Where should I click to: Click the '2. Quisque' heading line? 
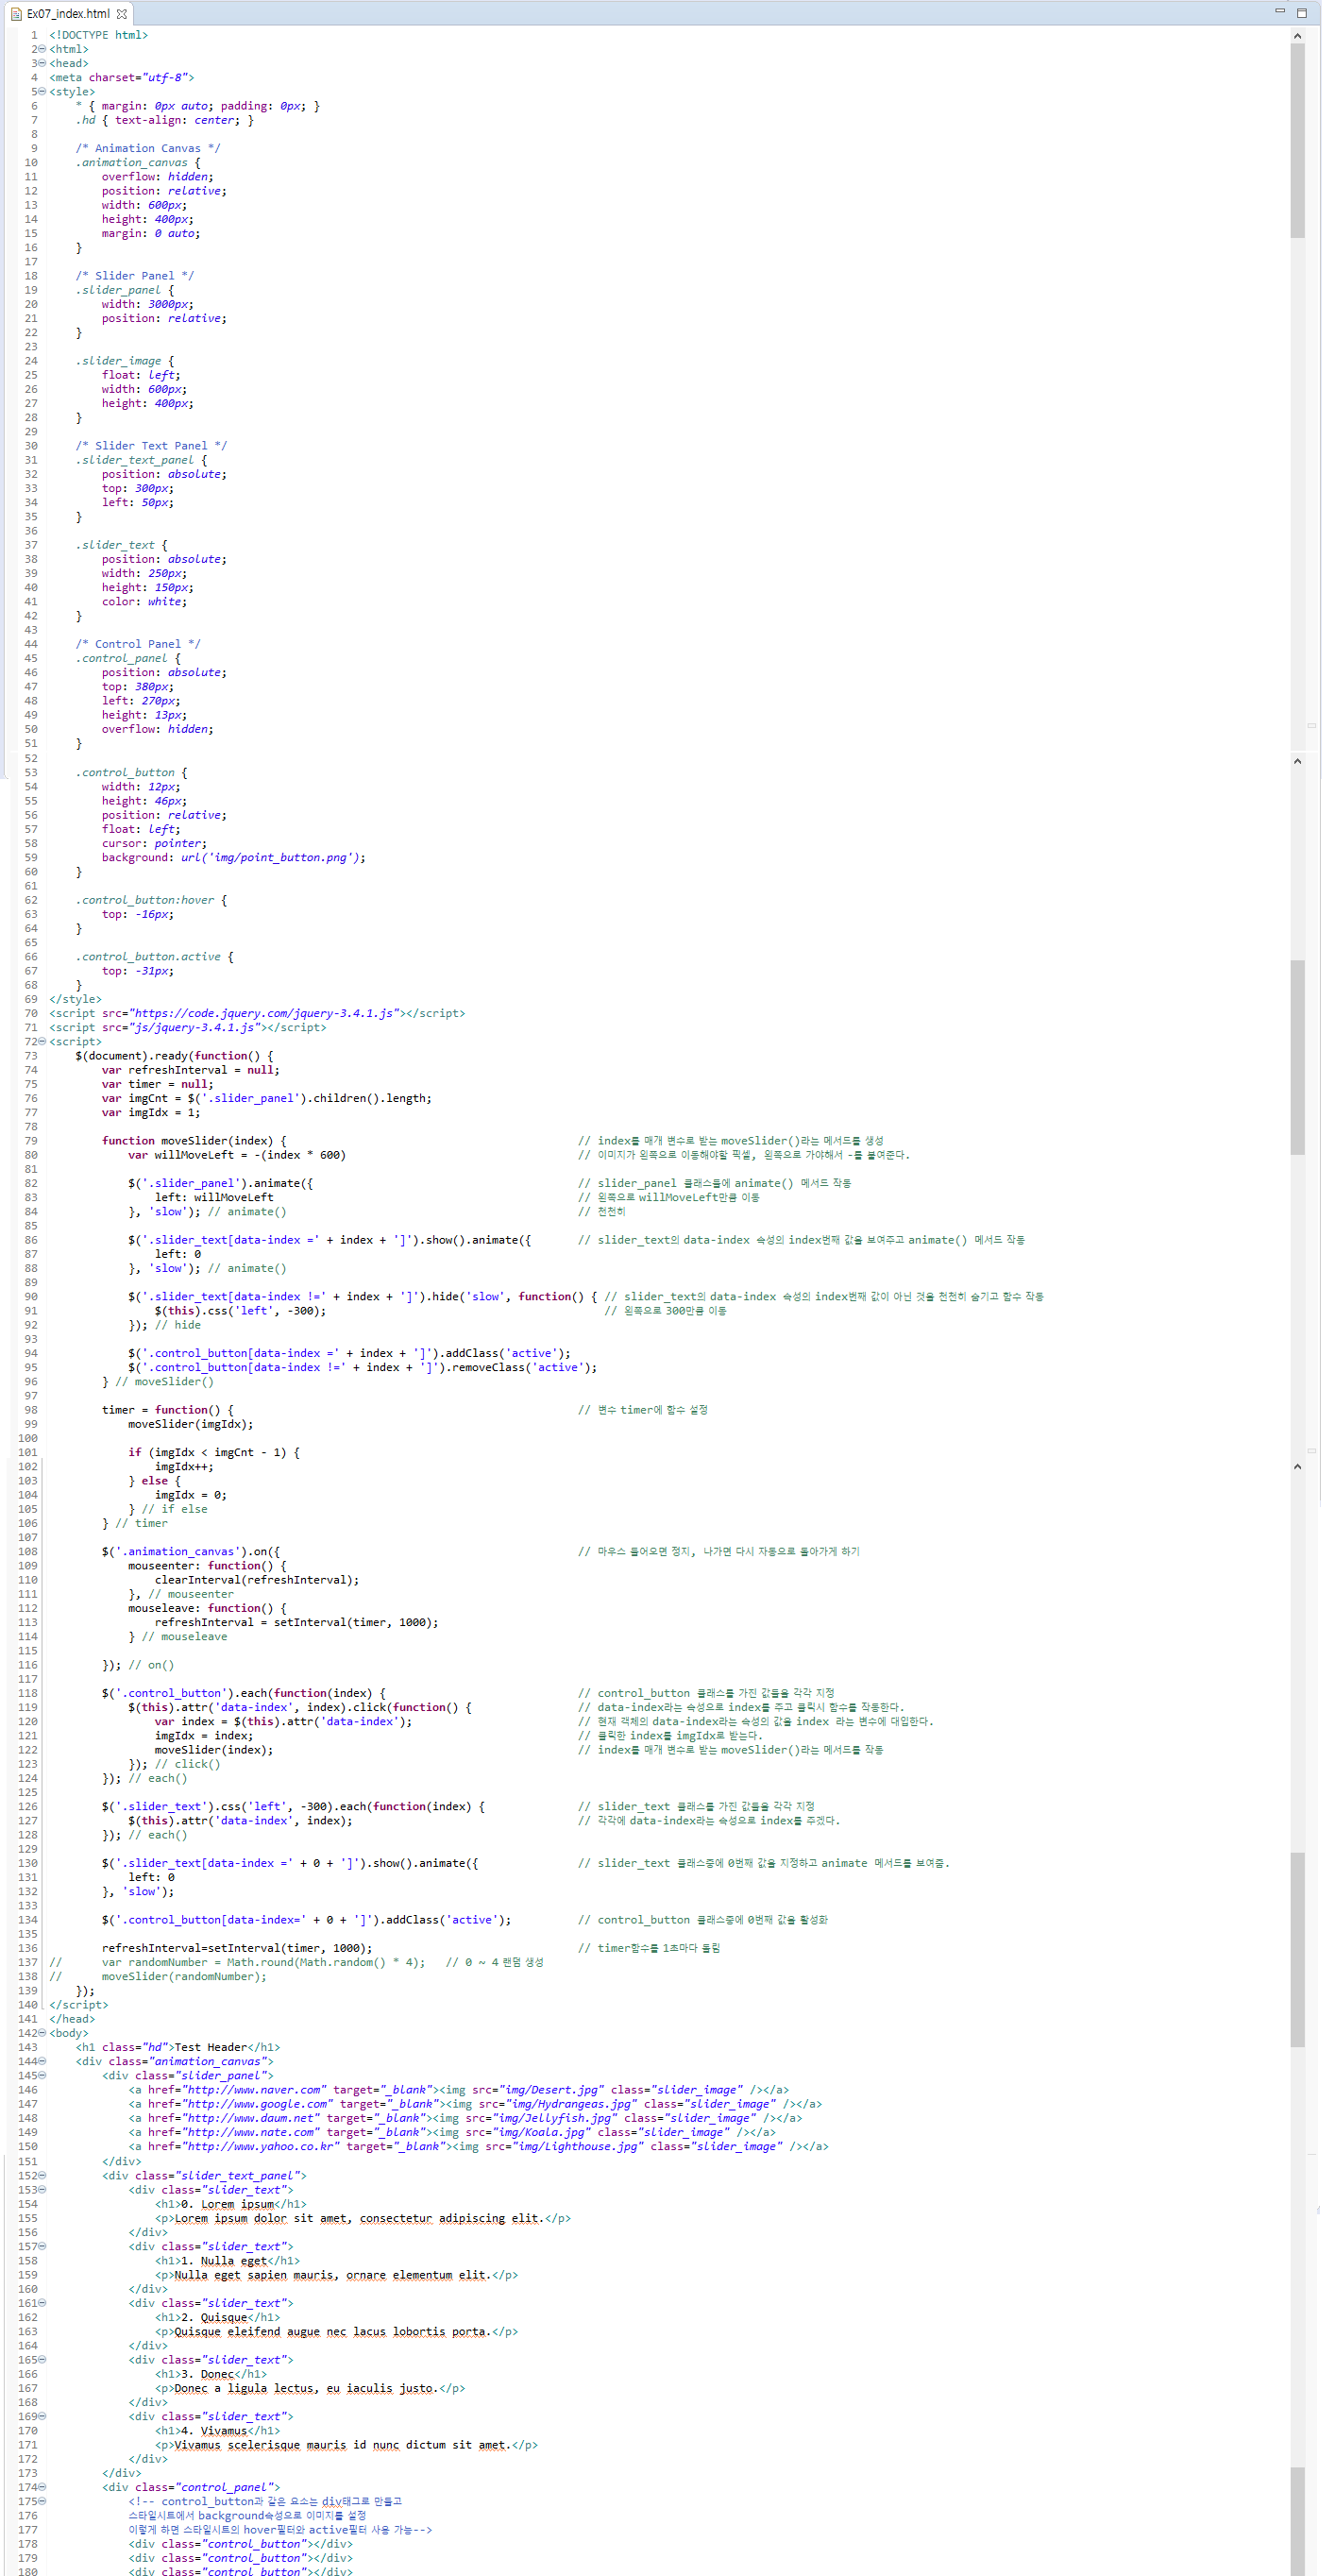pyautogui.click(x=217, y=2317)
